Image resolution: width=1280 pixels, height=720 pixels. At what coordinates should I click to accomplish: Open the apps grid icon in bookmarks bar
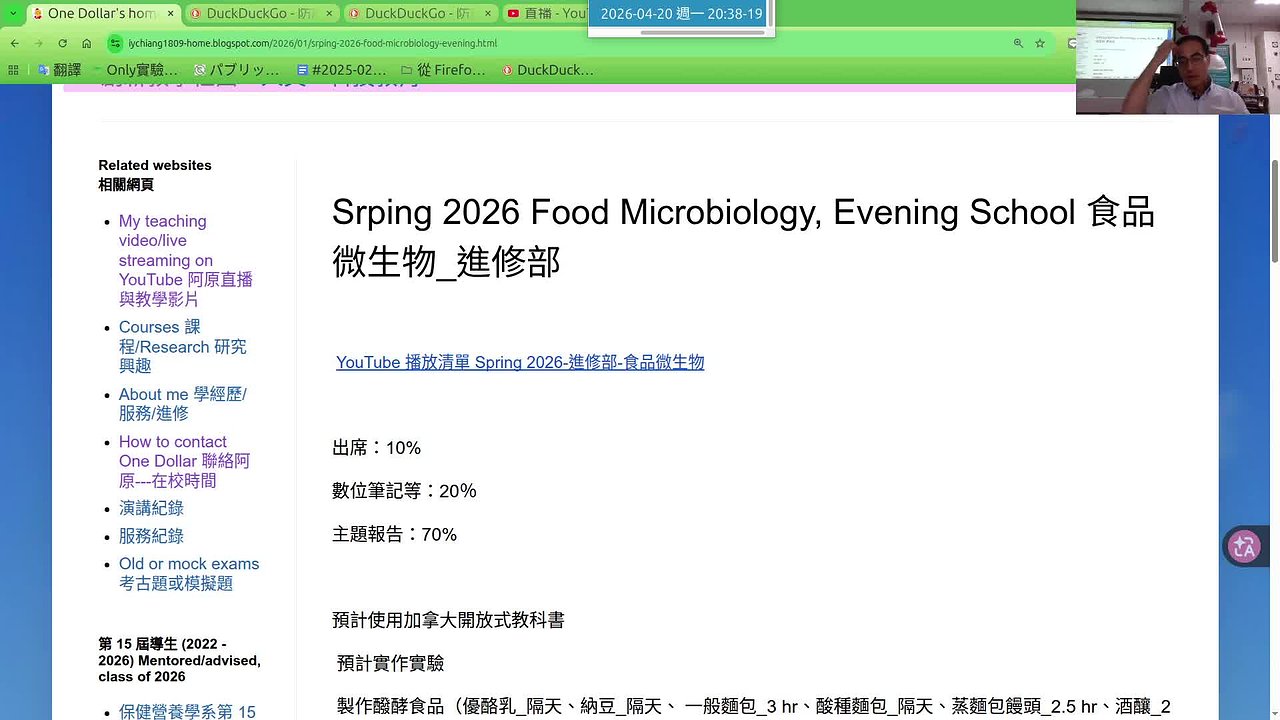pyautogui.click(x=13, y=70)
